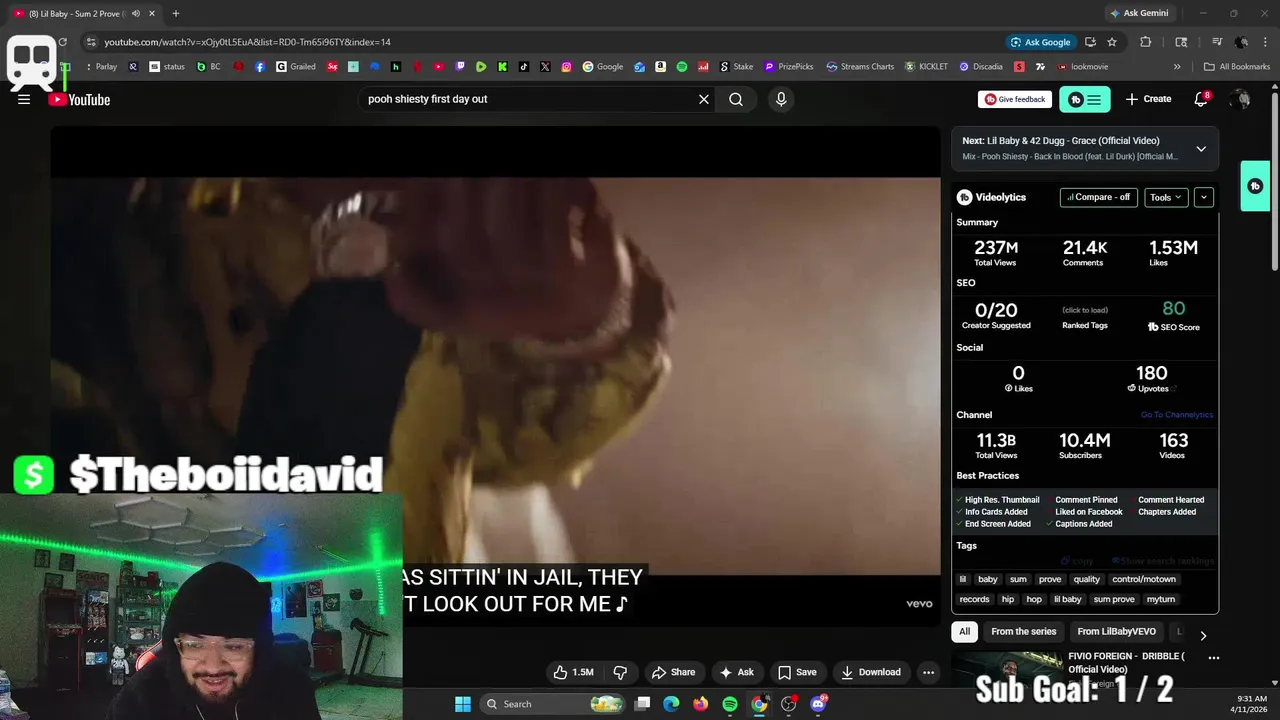The width and height of the screenshot is (1280, 720).
Task: Click the browser address bar URL
Action: [x=247, y=42]
